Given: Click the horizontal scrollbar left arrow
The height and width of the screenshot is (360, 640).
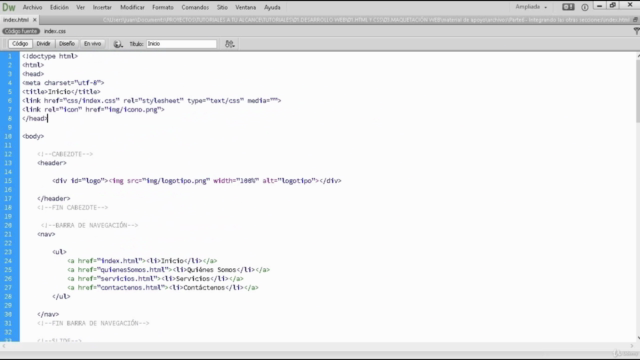Looking at the screenshot, I should [x=4, y=346].
